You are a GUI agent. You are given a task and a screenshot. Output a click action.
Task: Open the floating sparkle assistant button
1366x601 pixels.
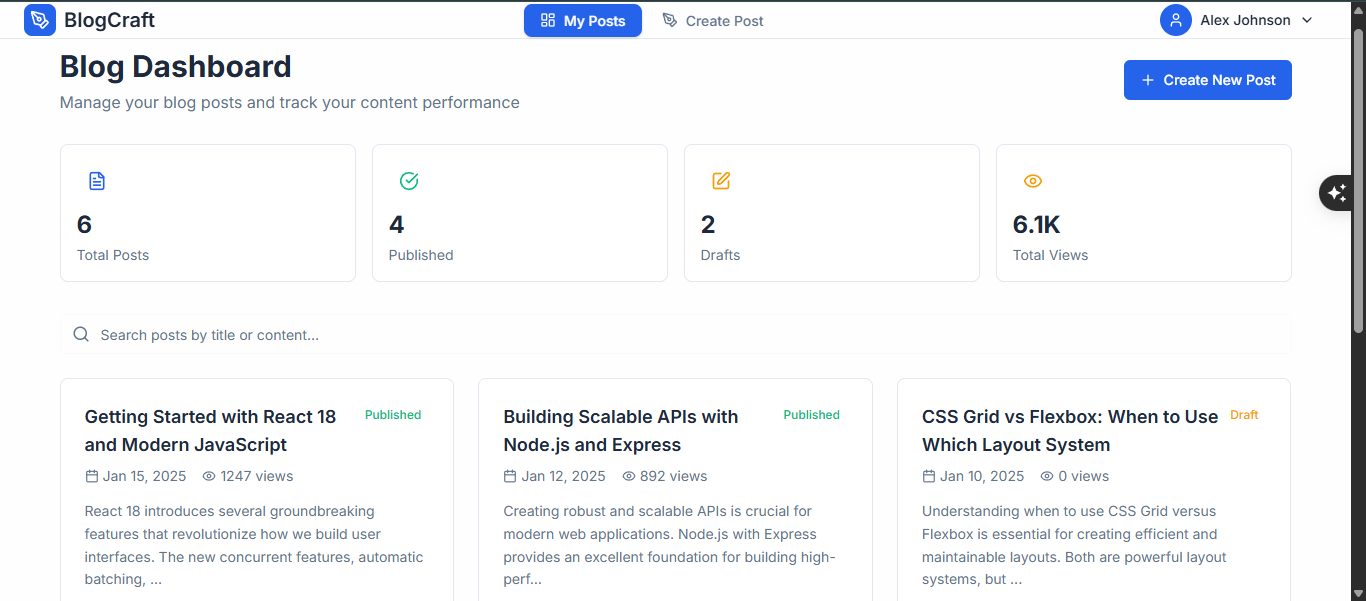[1338, 193]
